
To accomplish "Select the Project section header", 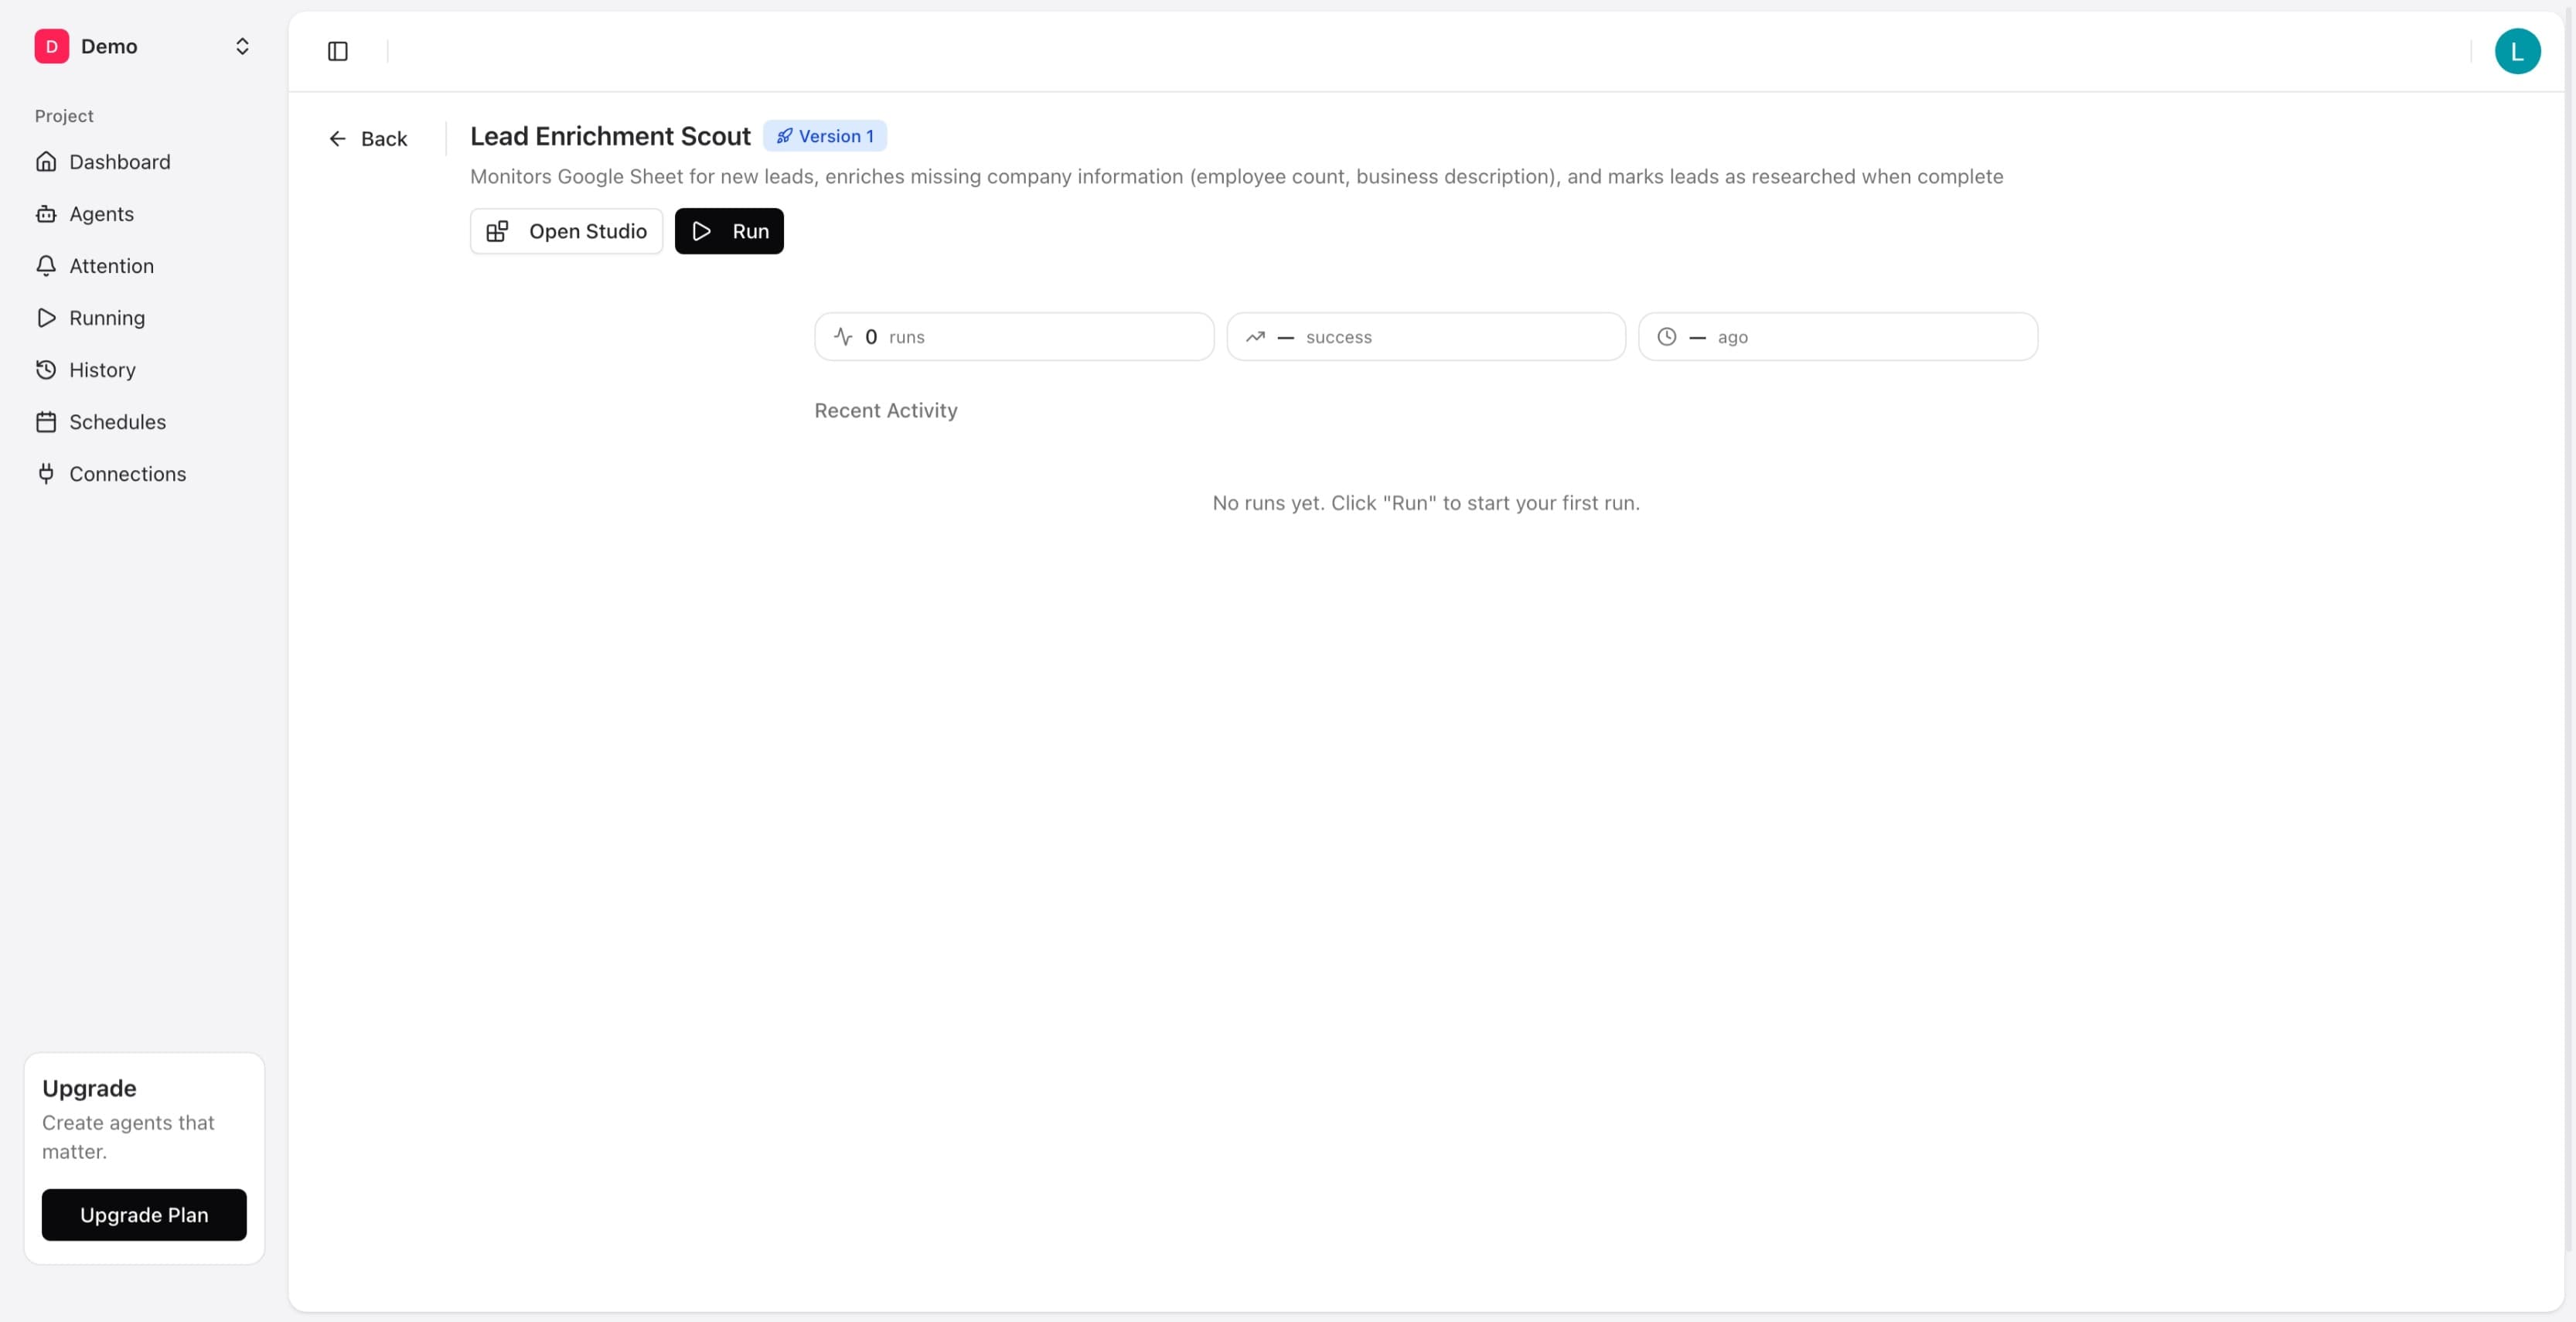I will click(63, 115).
